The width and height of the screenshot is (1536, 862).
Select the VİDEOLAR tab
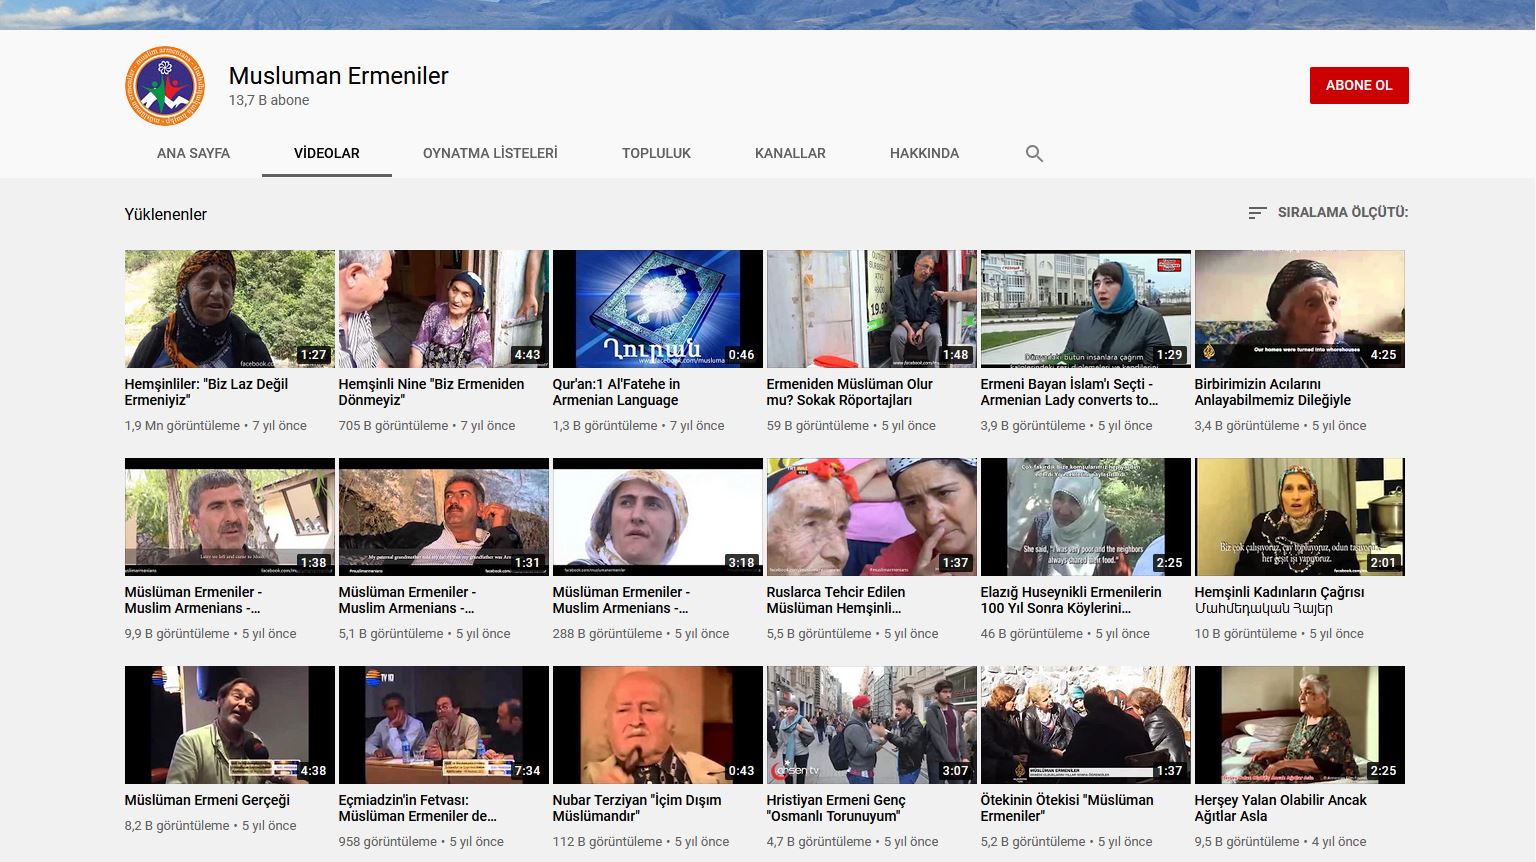click(327, 153)
